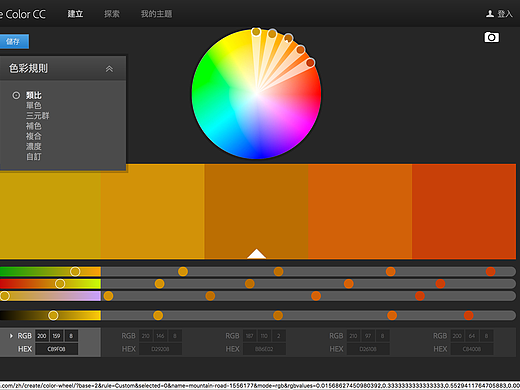Click the hollow handle on the top green-orange slider
Image resolution: width=520 pixels, height=390 pixels.
click(x=75, y=271)
